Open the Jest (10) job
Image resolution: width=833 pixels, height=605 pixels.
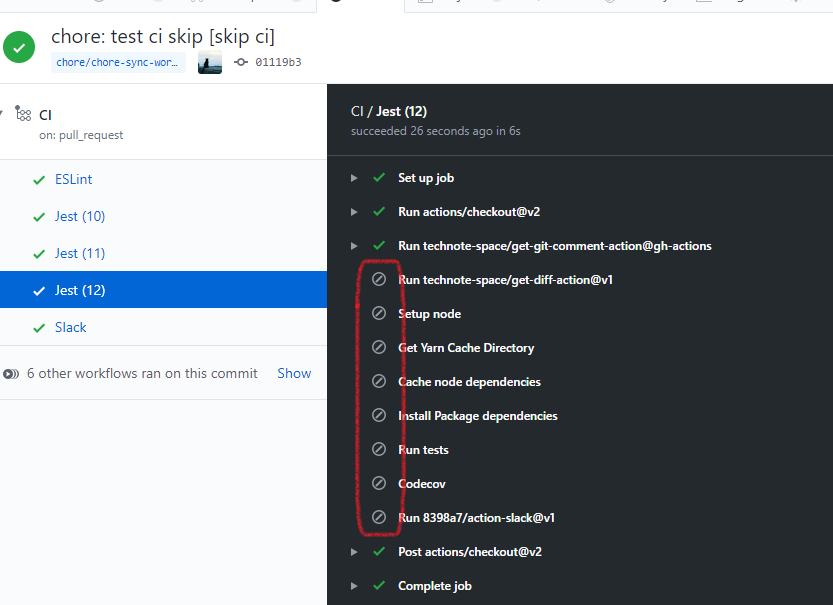[80, 216]
